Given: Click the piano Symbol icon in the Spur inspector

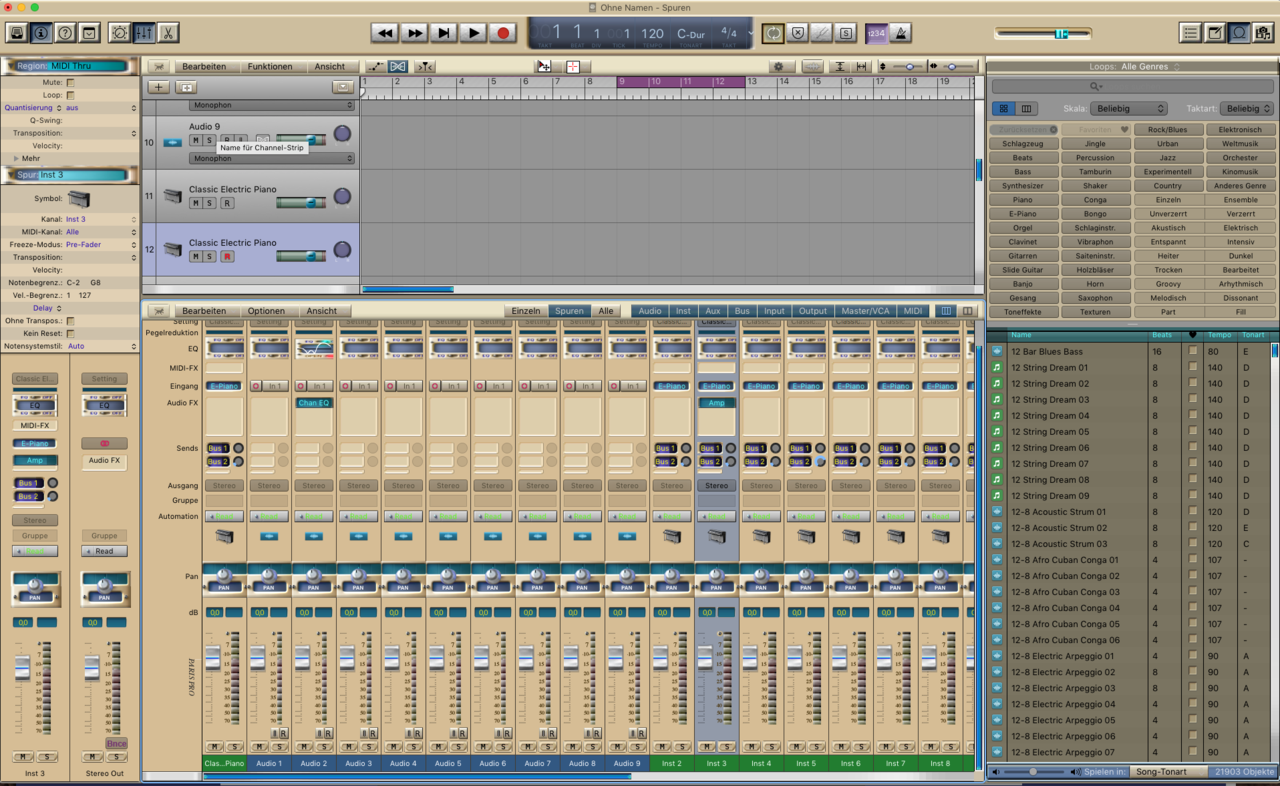Looking at the screenshot, I should coord(79,199).
